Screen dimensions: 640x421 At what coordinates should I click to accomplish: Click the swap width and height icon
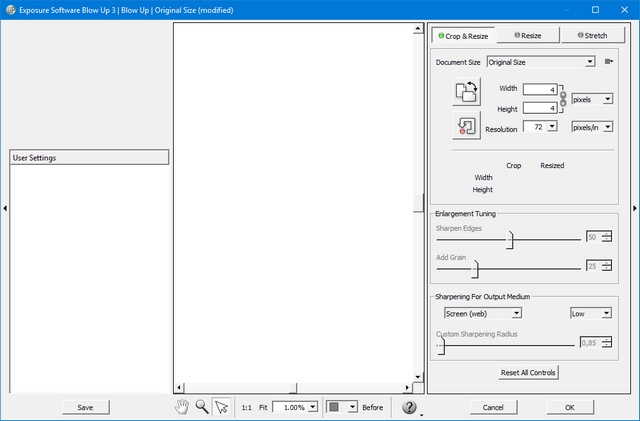pos(466,91)
